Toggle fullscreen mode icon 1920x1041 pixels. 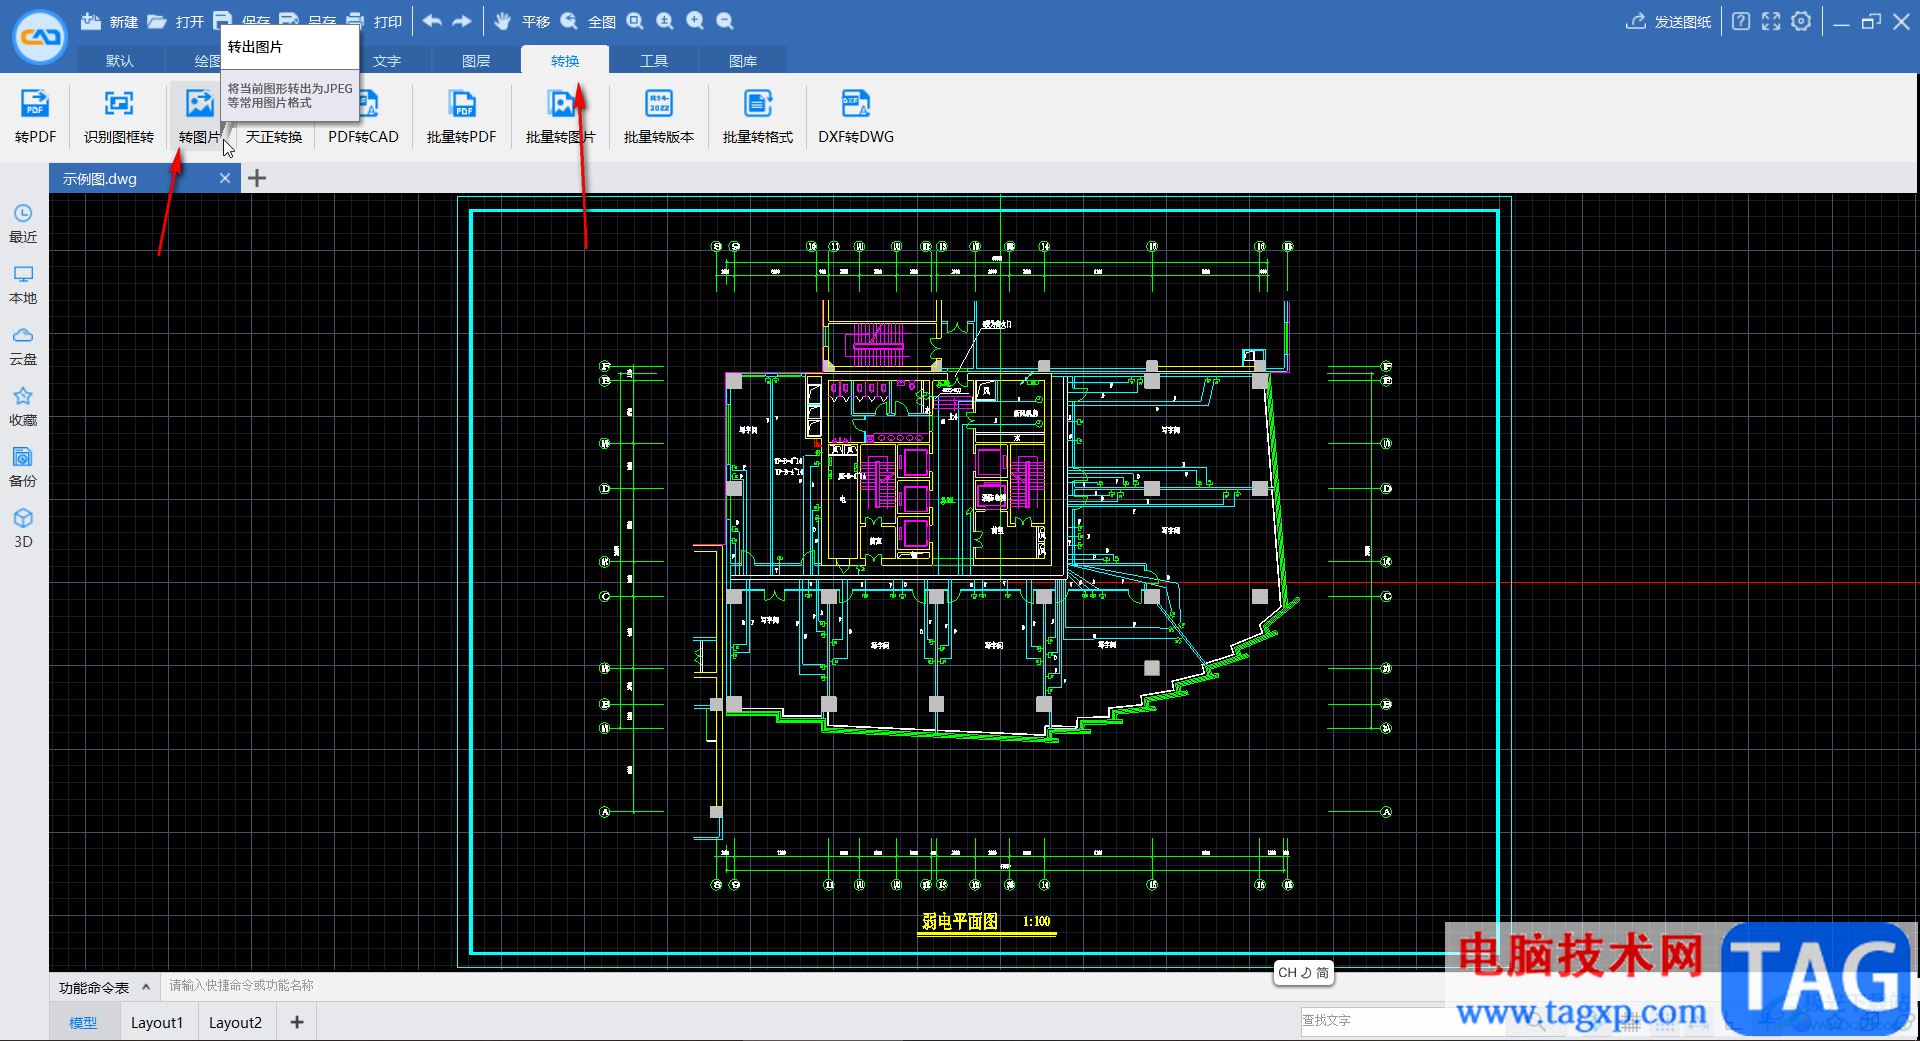[1771, 21]
